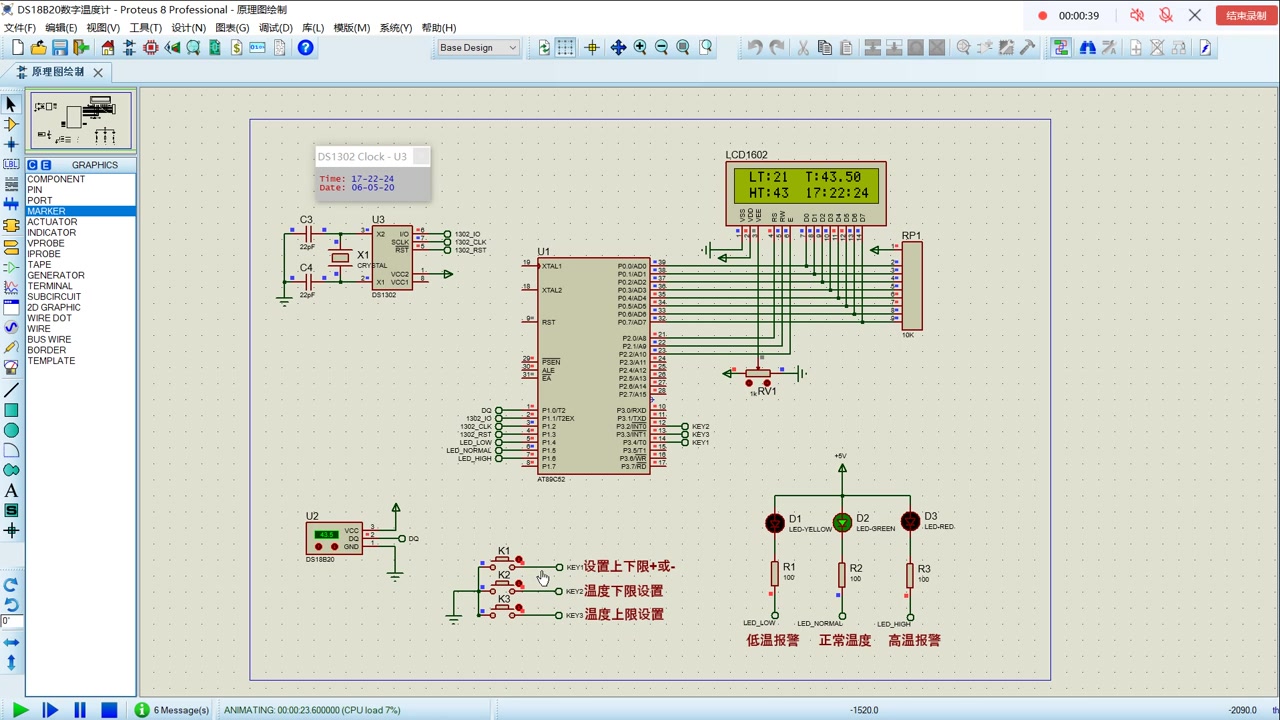Click the home page toolbar icon

(x=108, y=48)
